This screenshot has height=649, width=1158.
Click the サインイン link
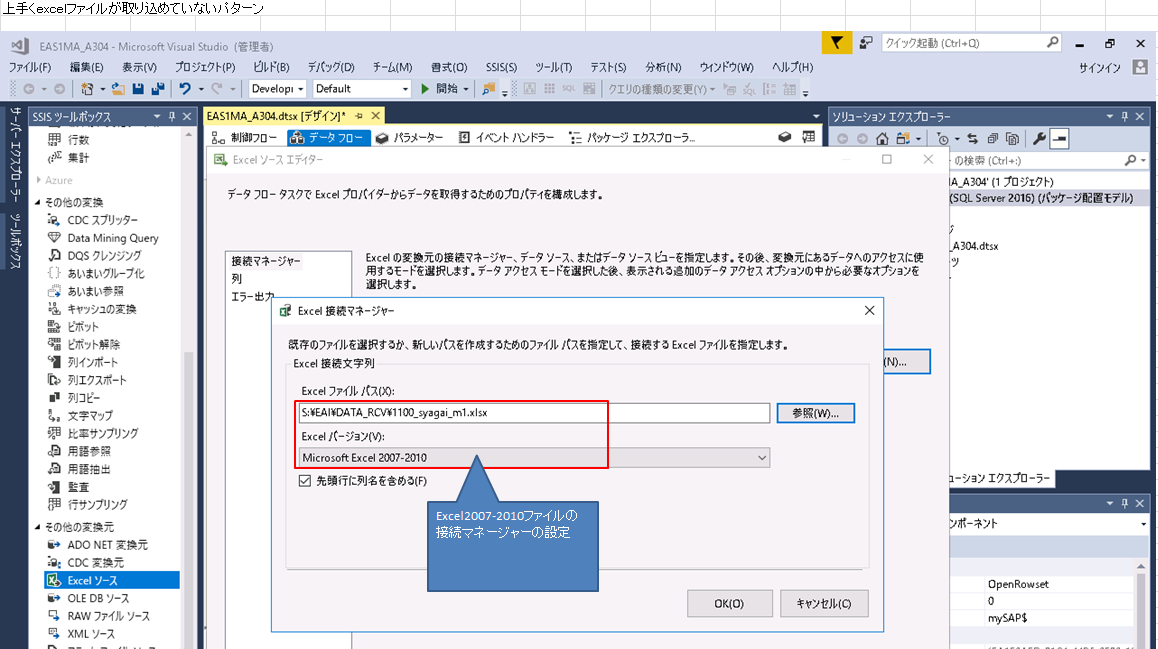[x=1100, y=67]
